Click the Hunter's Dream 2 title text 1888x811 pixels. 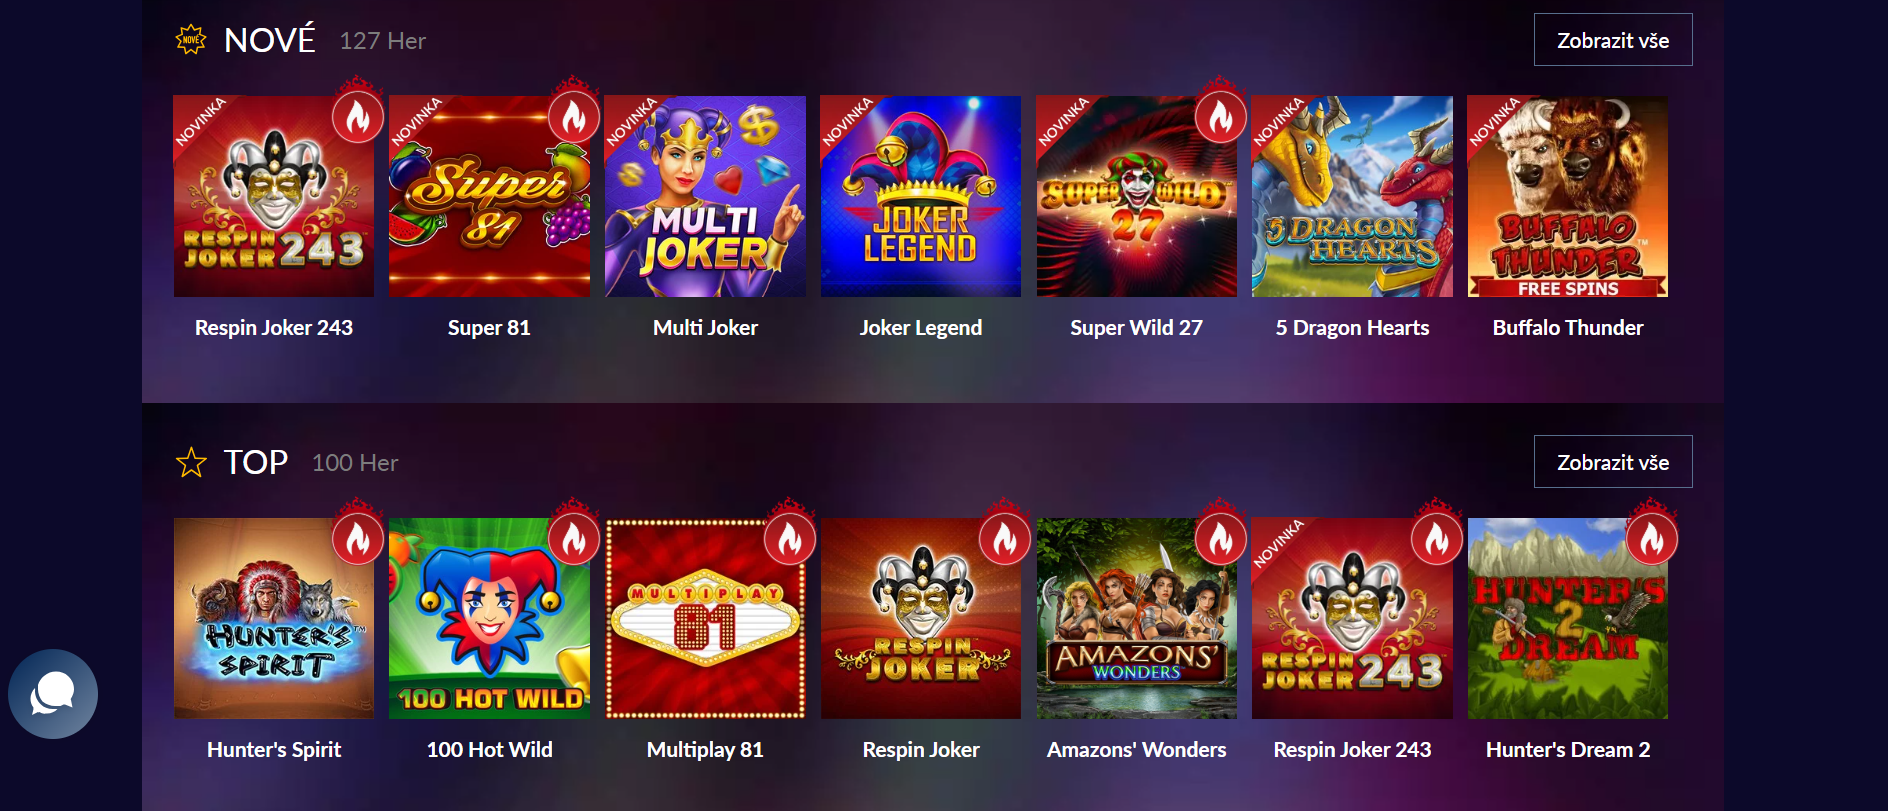tap(1568, 750)
